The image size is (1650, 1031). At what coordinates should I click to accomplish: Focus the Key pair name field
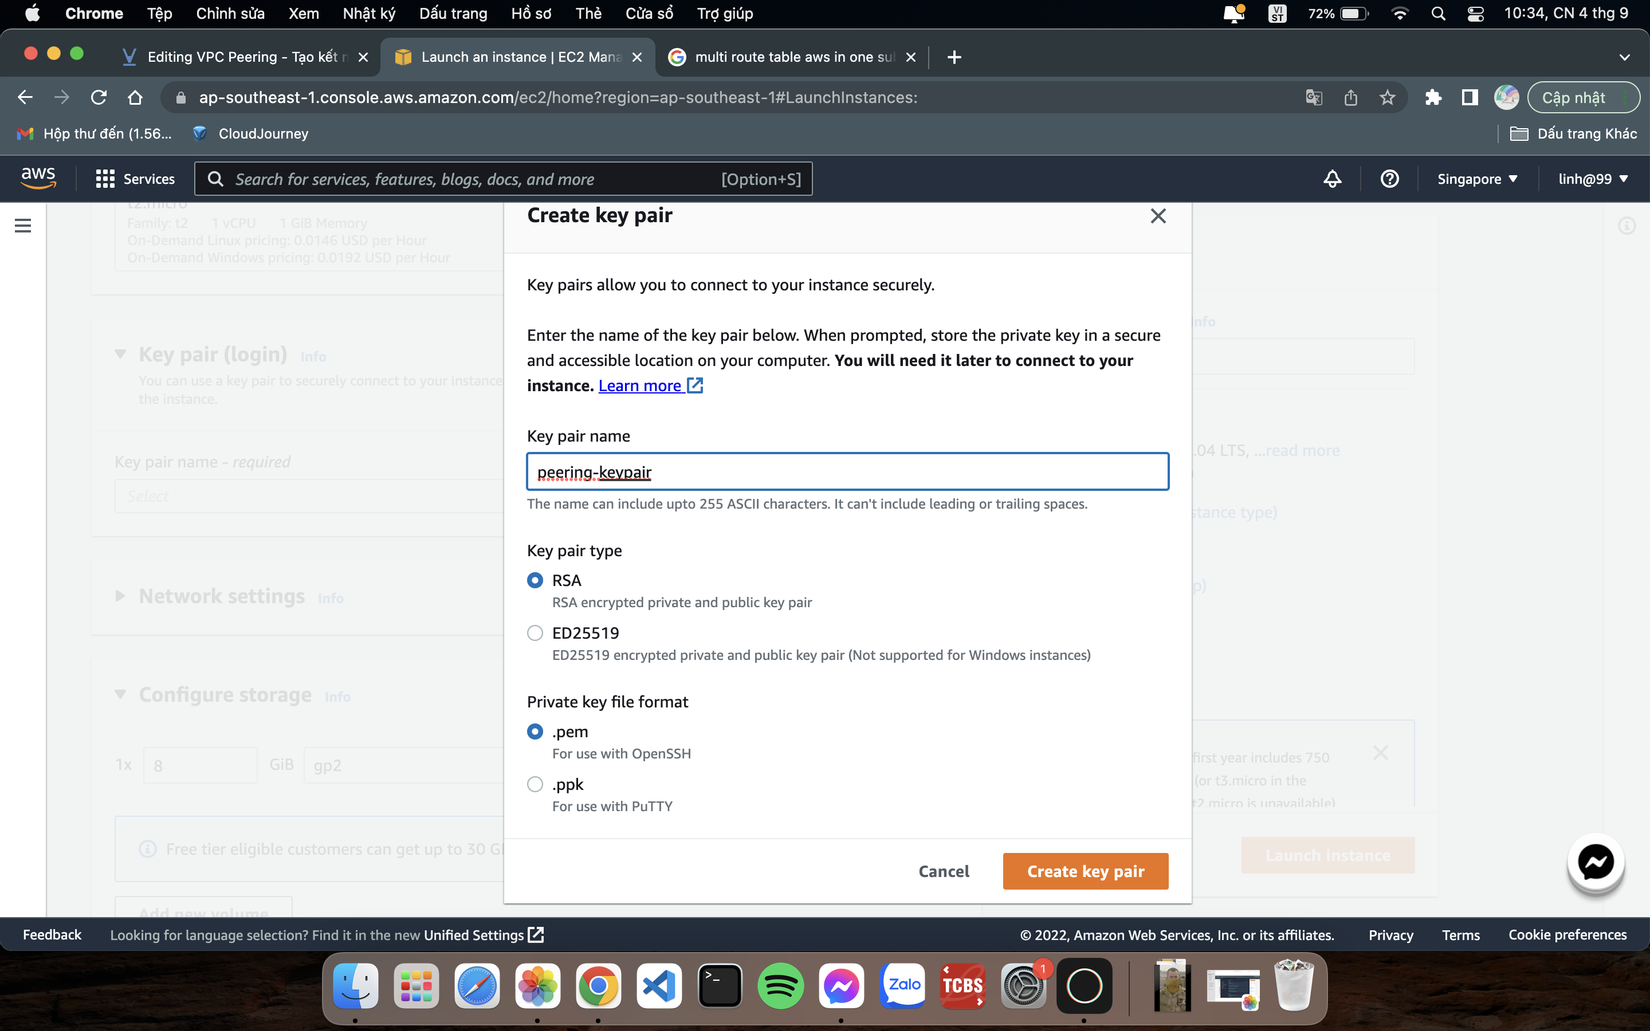pos(847,472)
